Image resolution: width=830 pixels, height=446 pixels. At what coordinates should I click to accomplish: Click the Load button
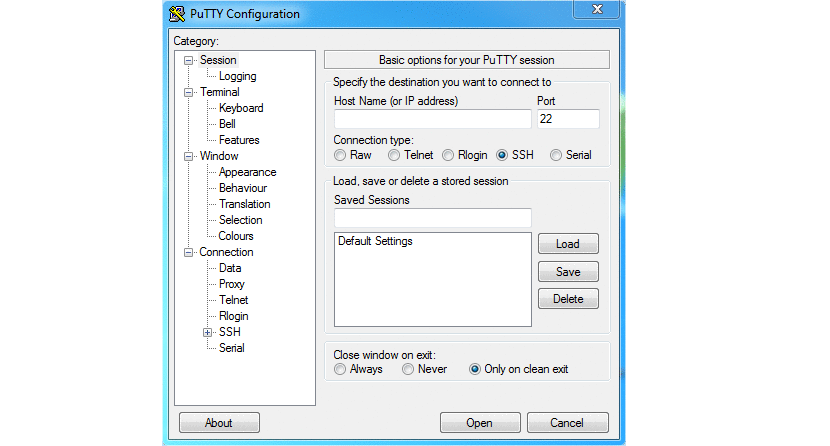pos(568,244)
